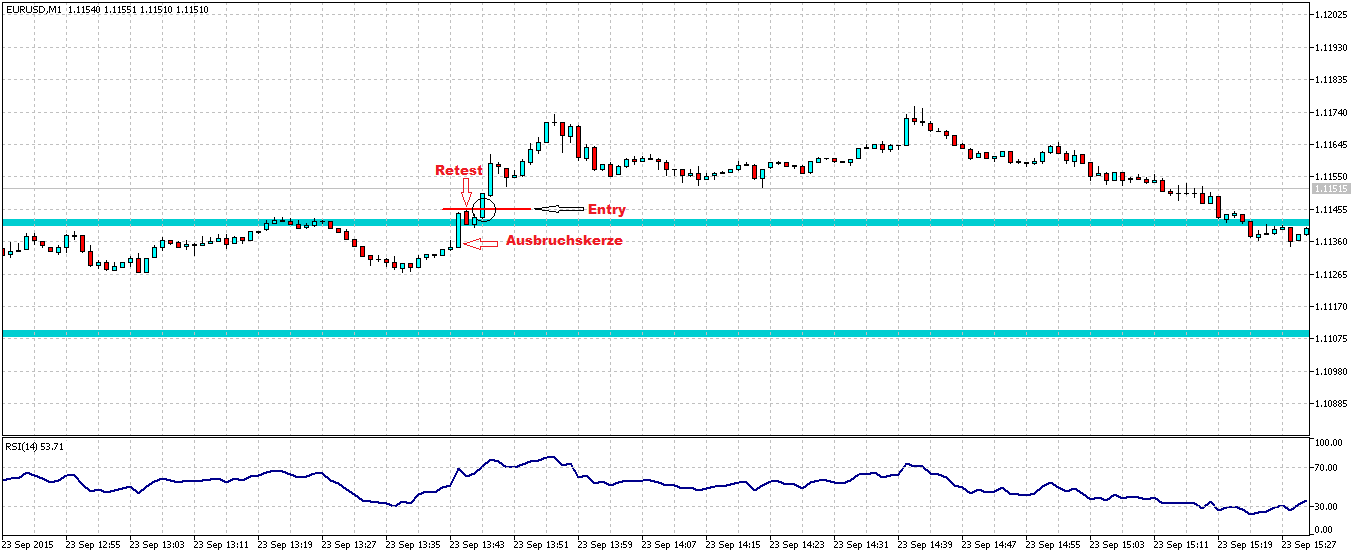Select the Ausbruchskerze text annotation

click(x=564, y=241)
